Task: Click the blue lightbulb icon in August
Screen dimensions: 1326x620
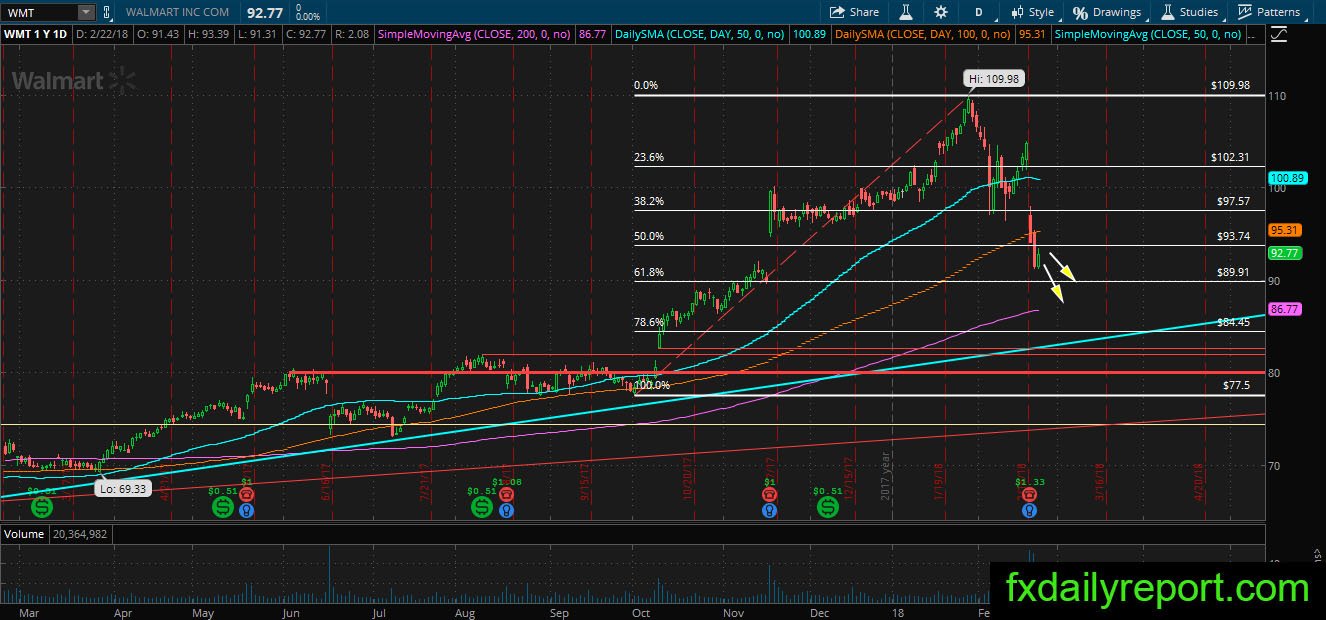Action: [x=507, y=510]
